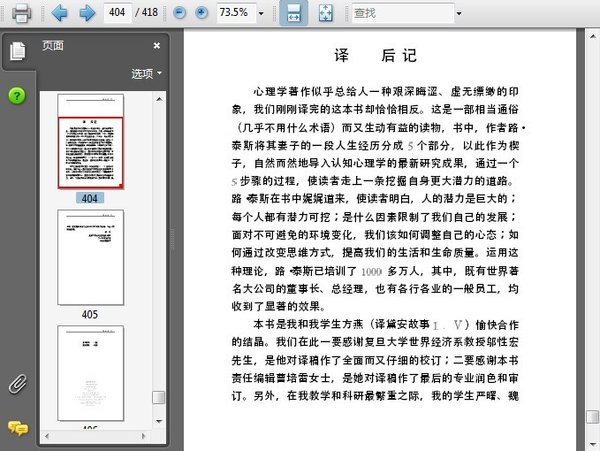Click the print icon in toolbar
Image resolution: width=600 pixels, height=451 pixels.
point(21,13)
